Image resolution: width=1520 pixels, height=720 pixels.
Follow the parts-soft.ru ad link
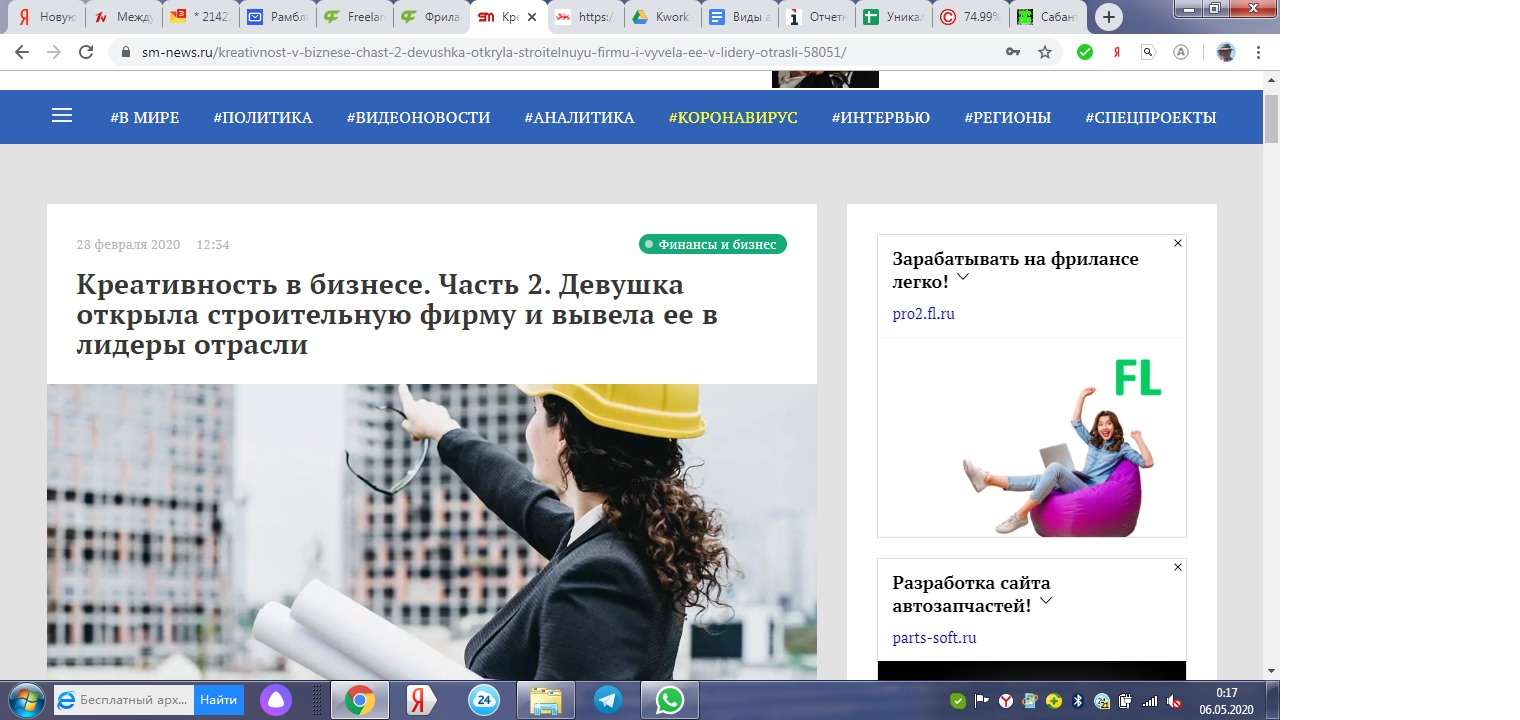click(x=934, y=638)
